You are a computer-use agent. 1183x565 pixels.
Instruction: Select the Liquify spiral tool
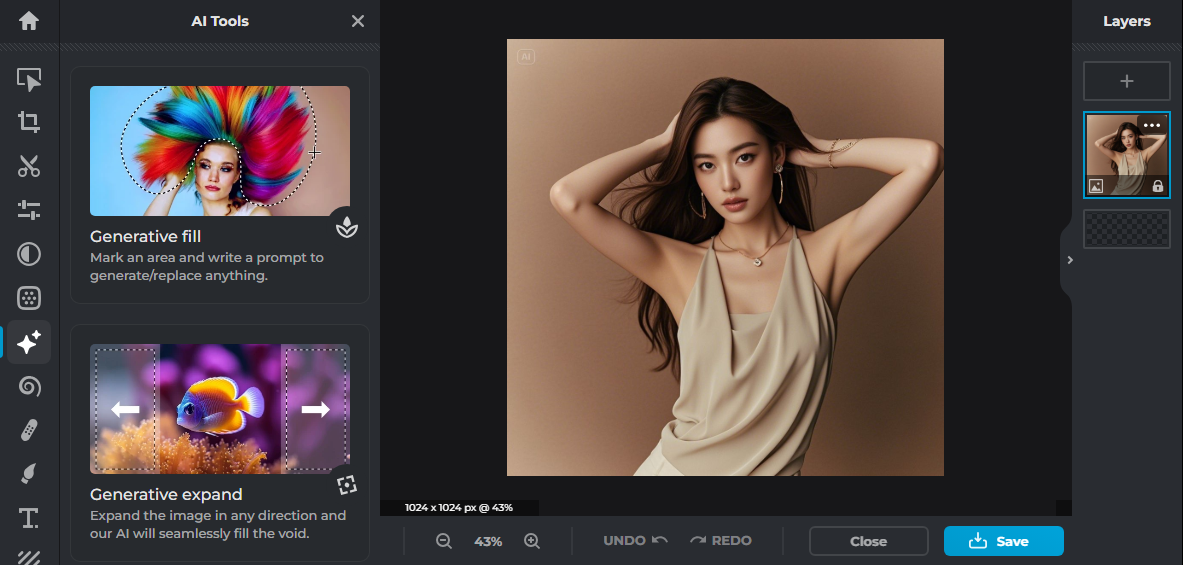point(29,387)
